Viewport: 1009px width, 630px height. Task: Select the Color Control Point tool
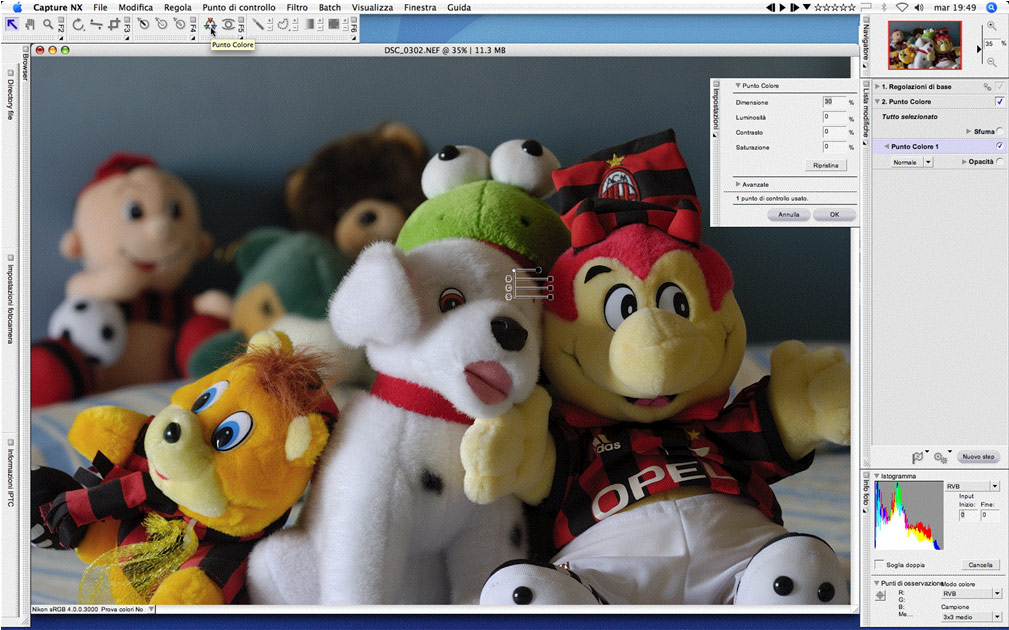pyautogui.click(x=210, y=25)
